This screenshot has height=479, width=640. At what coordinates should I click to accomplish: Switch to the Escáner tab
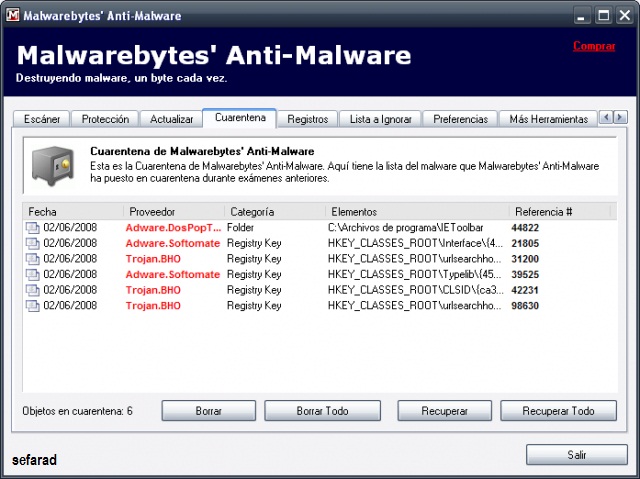[40, 119]
